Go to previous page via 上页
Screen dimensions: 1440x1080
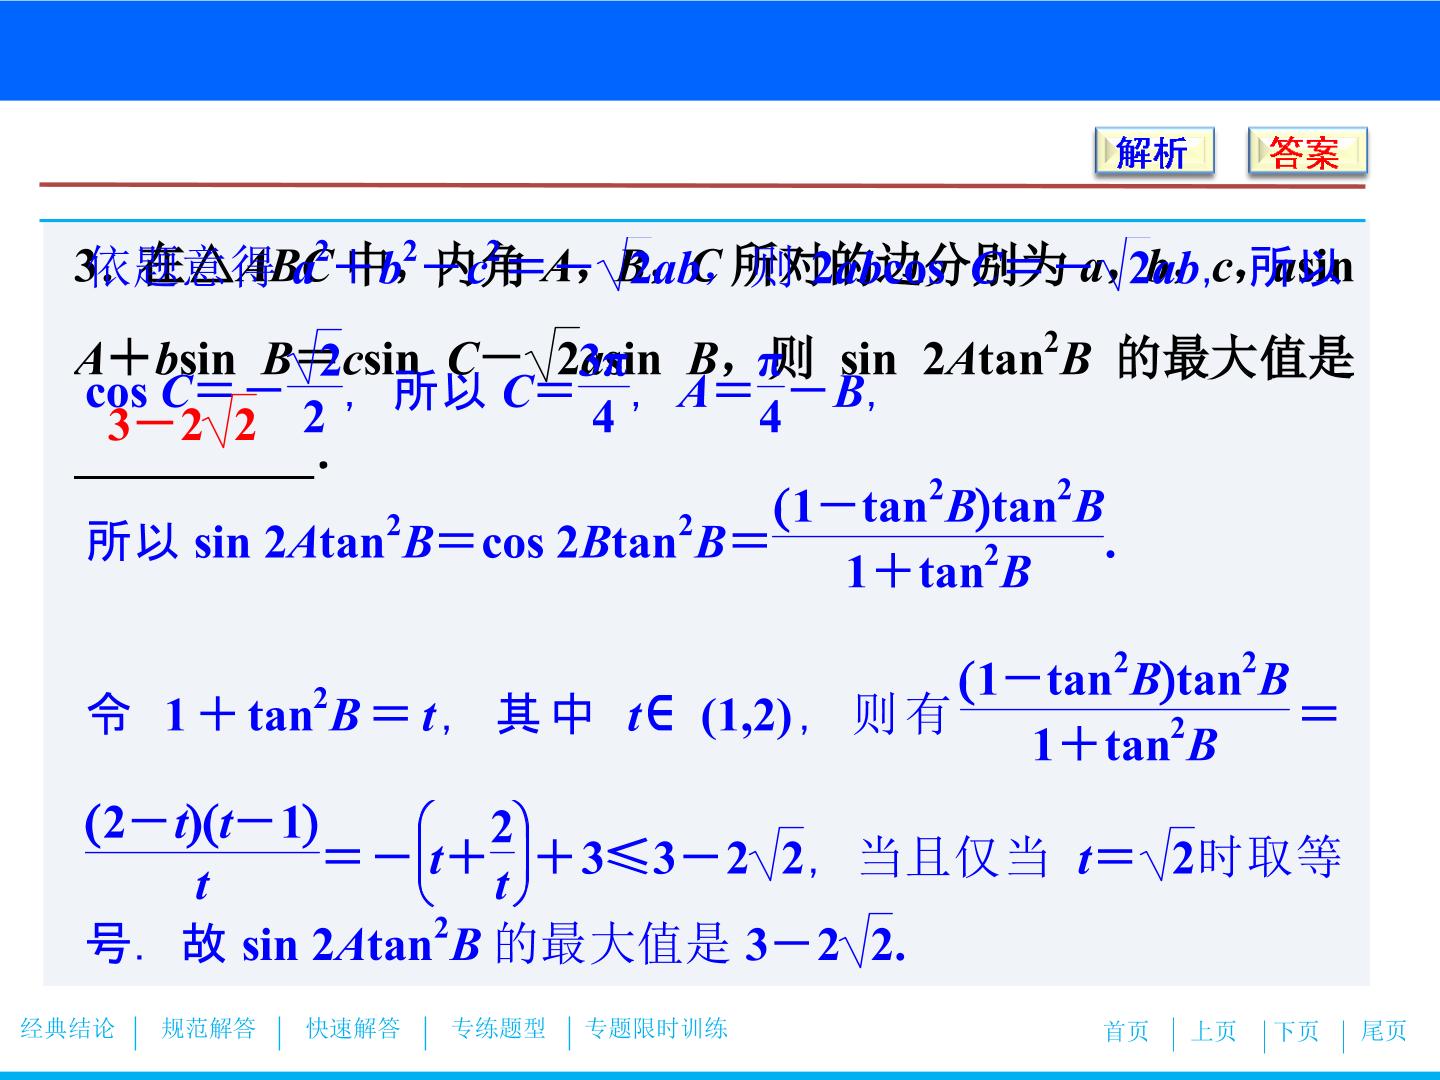pyautogui.click(x=1213, y=1031)
